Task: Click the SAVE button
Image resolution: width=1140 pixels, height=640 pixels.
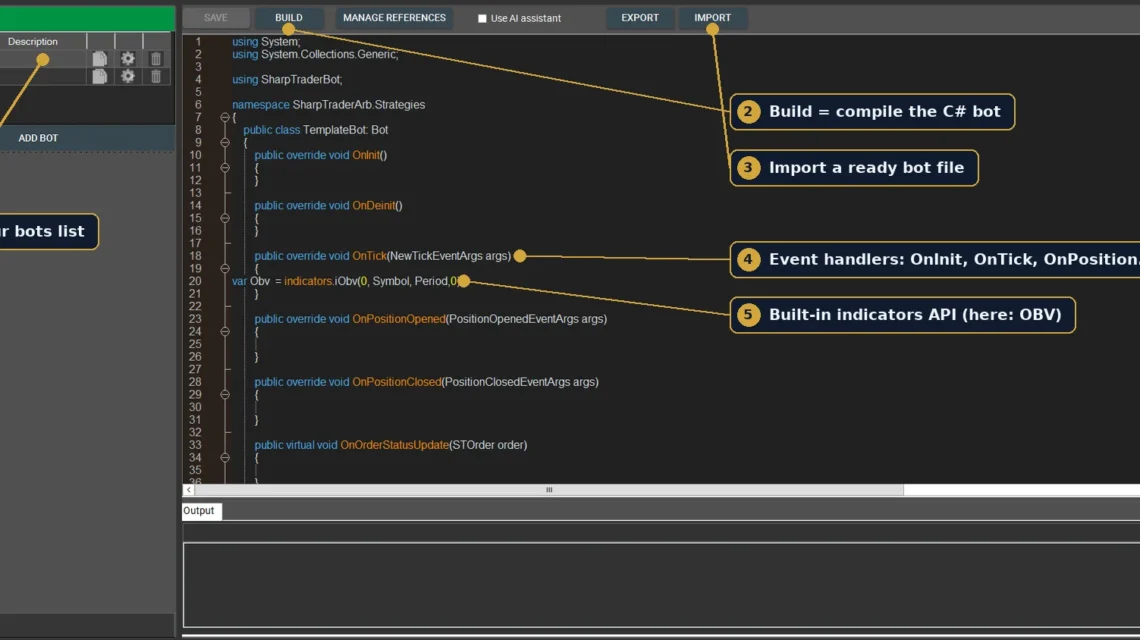Action: point(215,17)
